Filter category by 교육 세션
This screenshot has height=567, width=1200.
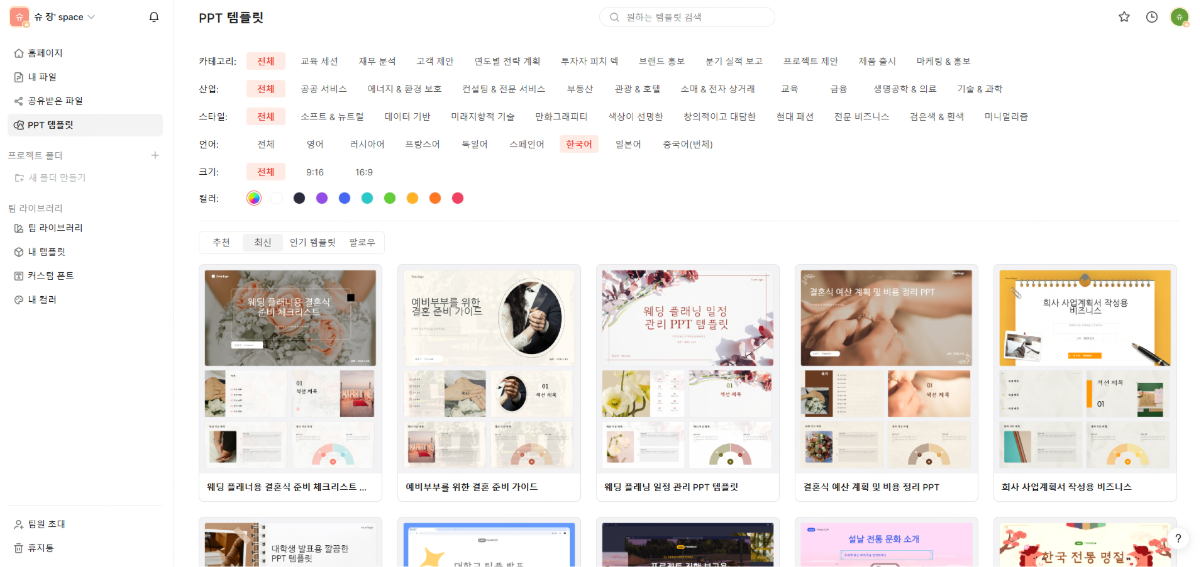coord(320,61)
